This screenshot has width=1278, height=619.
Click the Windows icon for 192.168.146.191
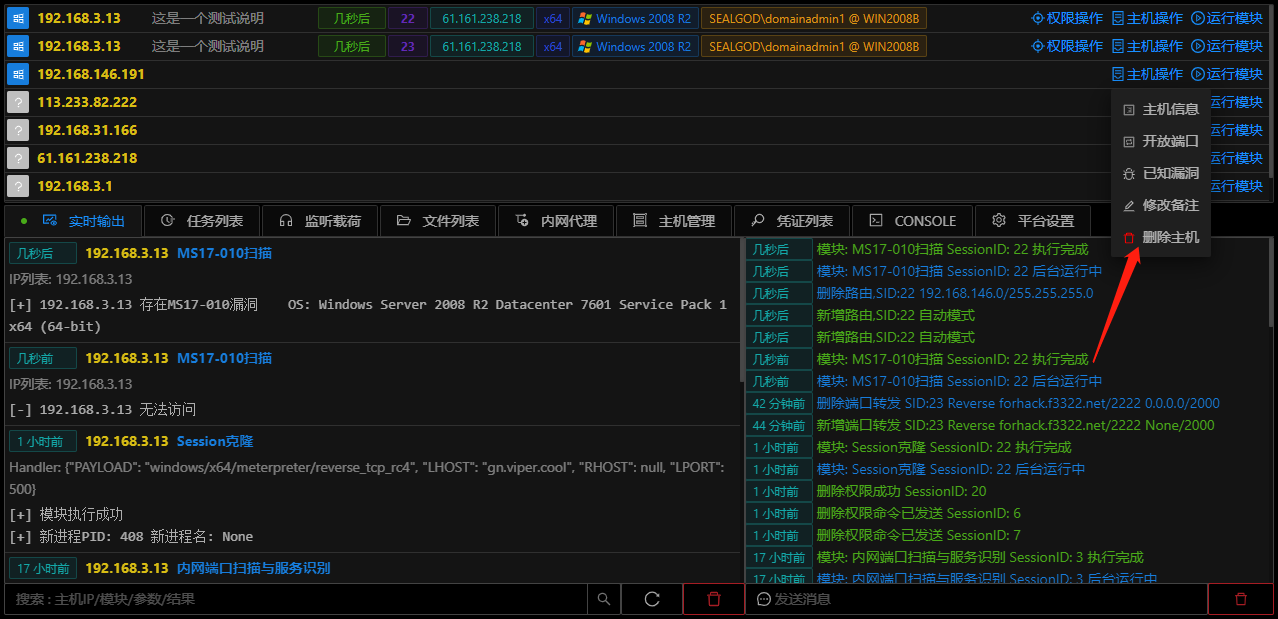click(x=17, y=74)
